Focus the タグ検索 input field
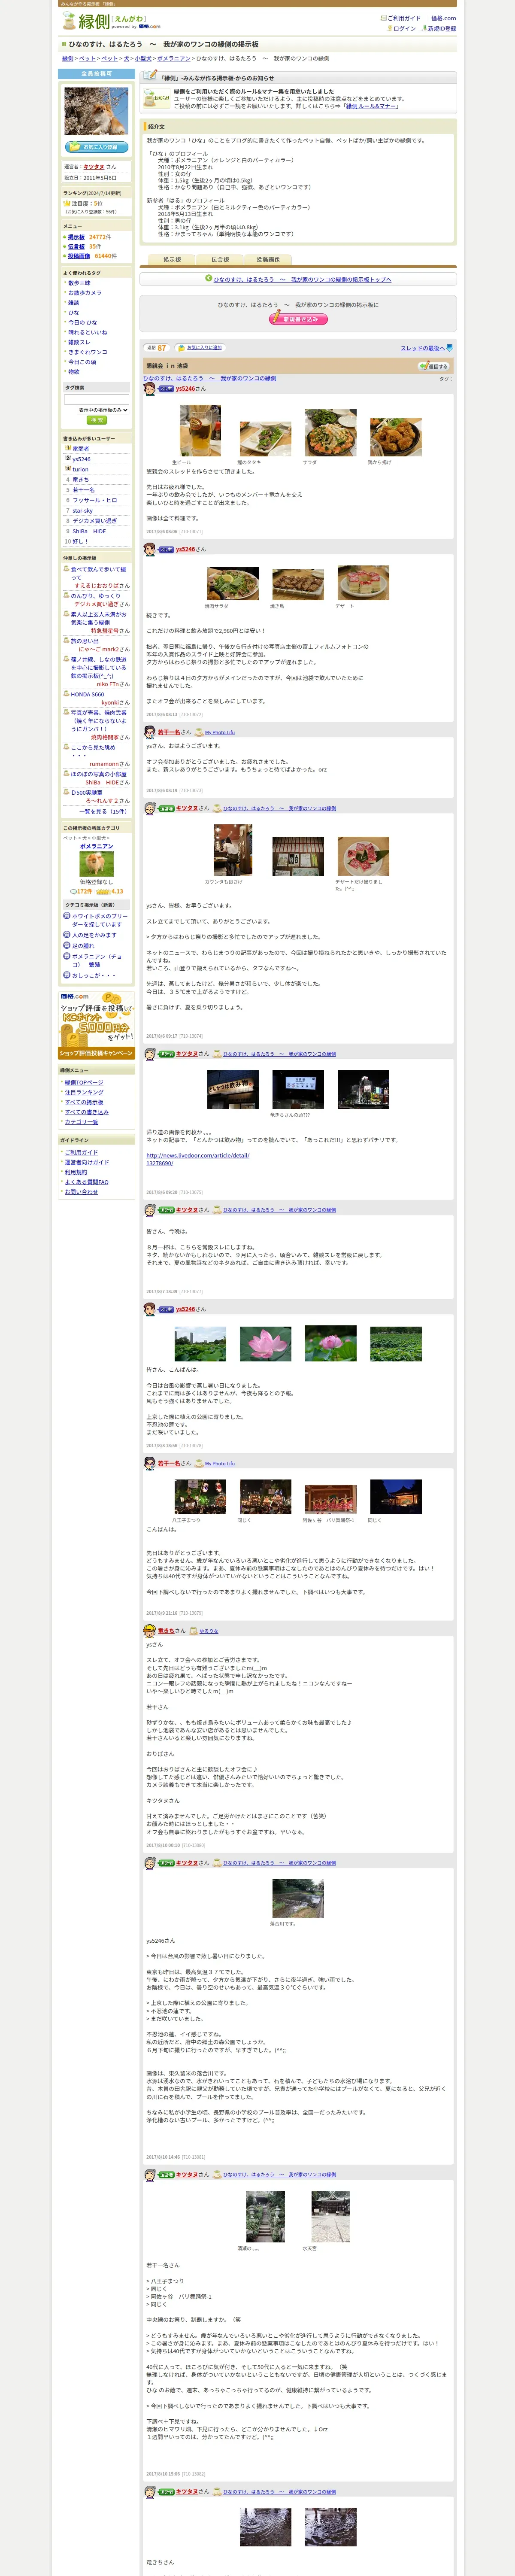Viewport: 515px width, 2576px height. pyautogui.click(x=96, y=399)
